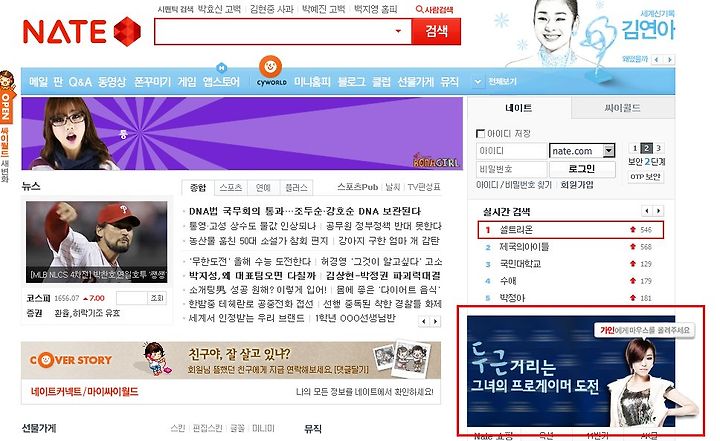
Task: Click the COVER STORY banner
Action: click(x=231, y=360)
